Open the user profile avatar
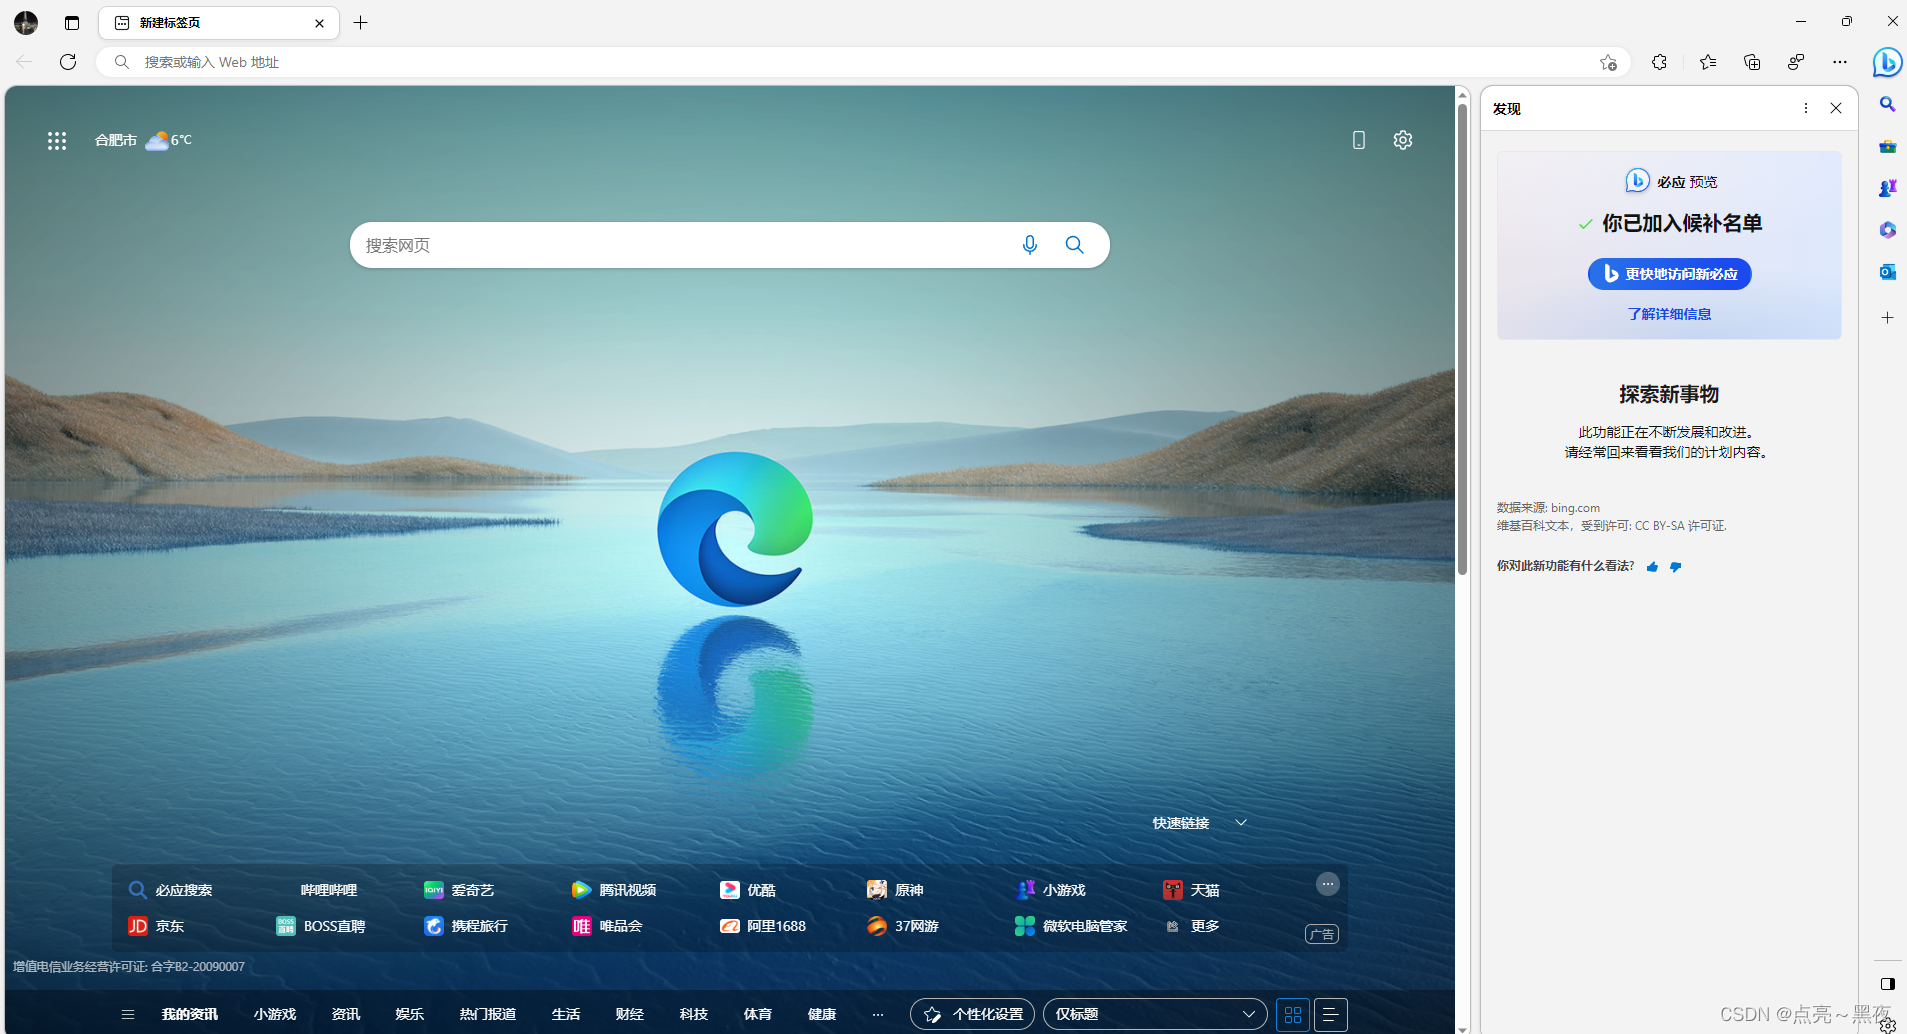Screen dimensions: 1907x1034 (26, 22)
